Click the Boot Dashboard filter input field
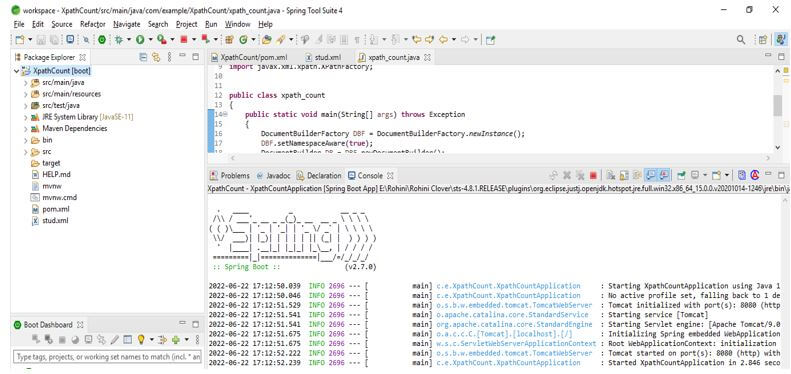 pos(107,357)
